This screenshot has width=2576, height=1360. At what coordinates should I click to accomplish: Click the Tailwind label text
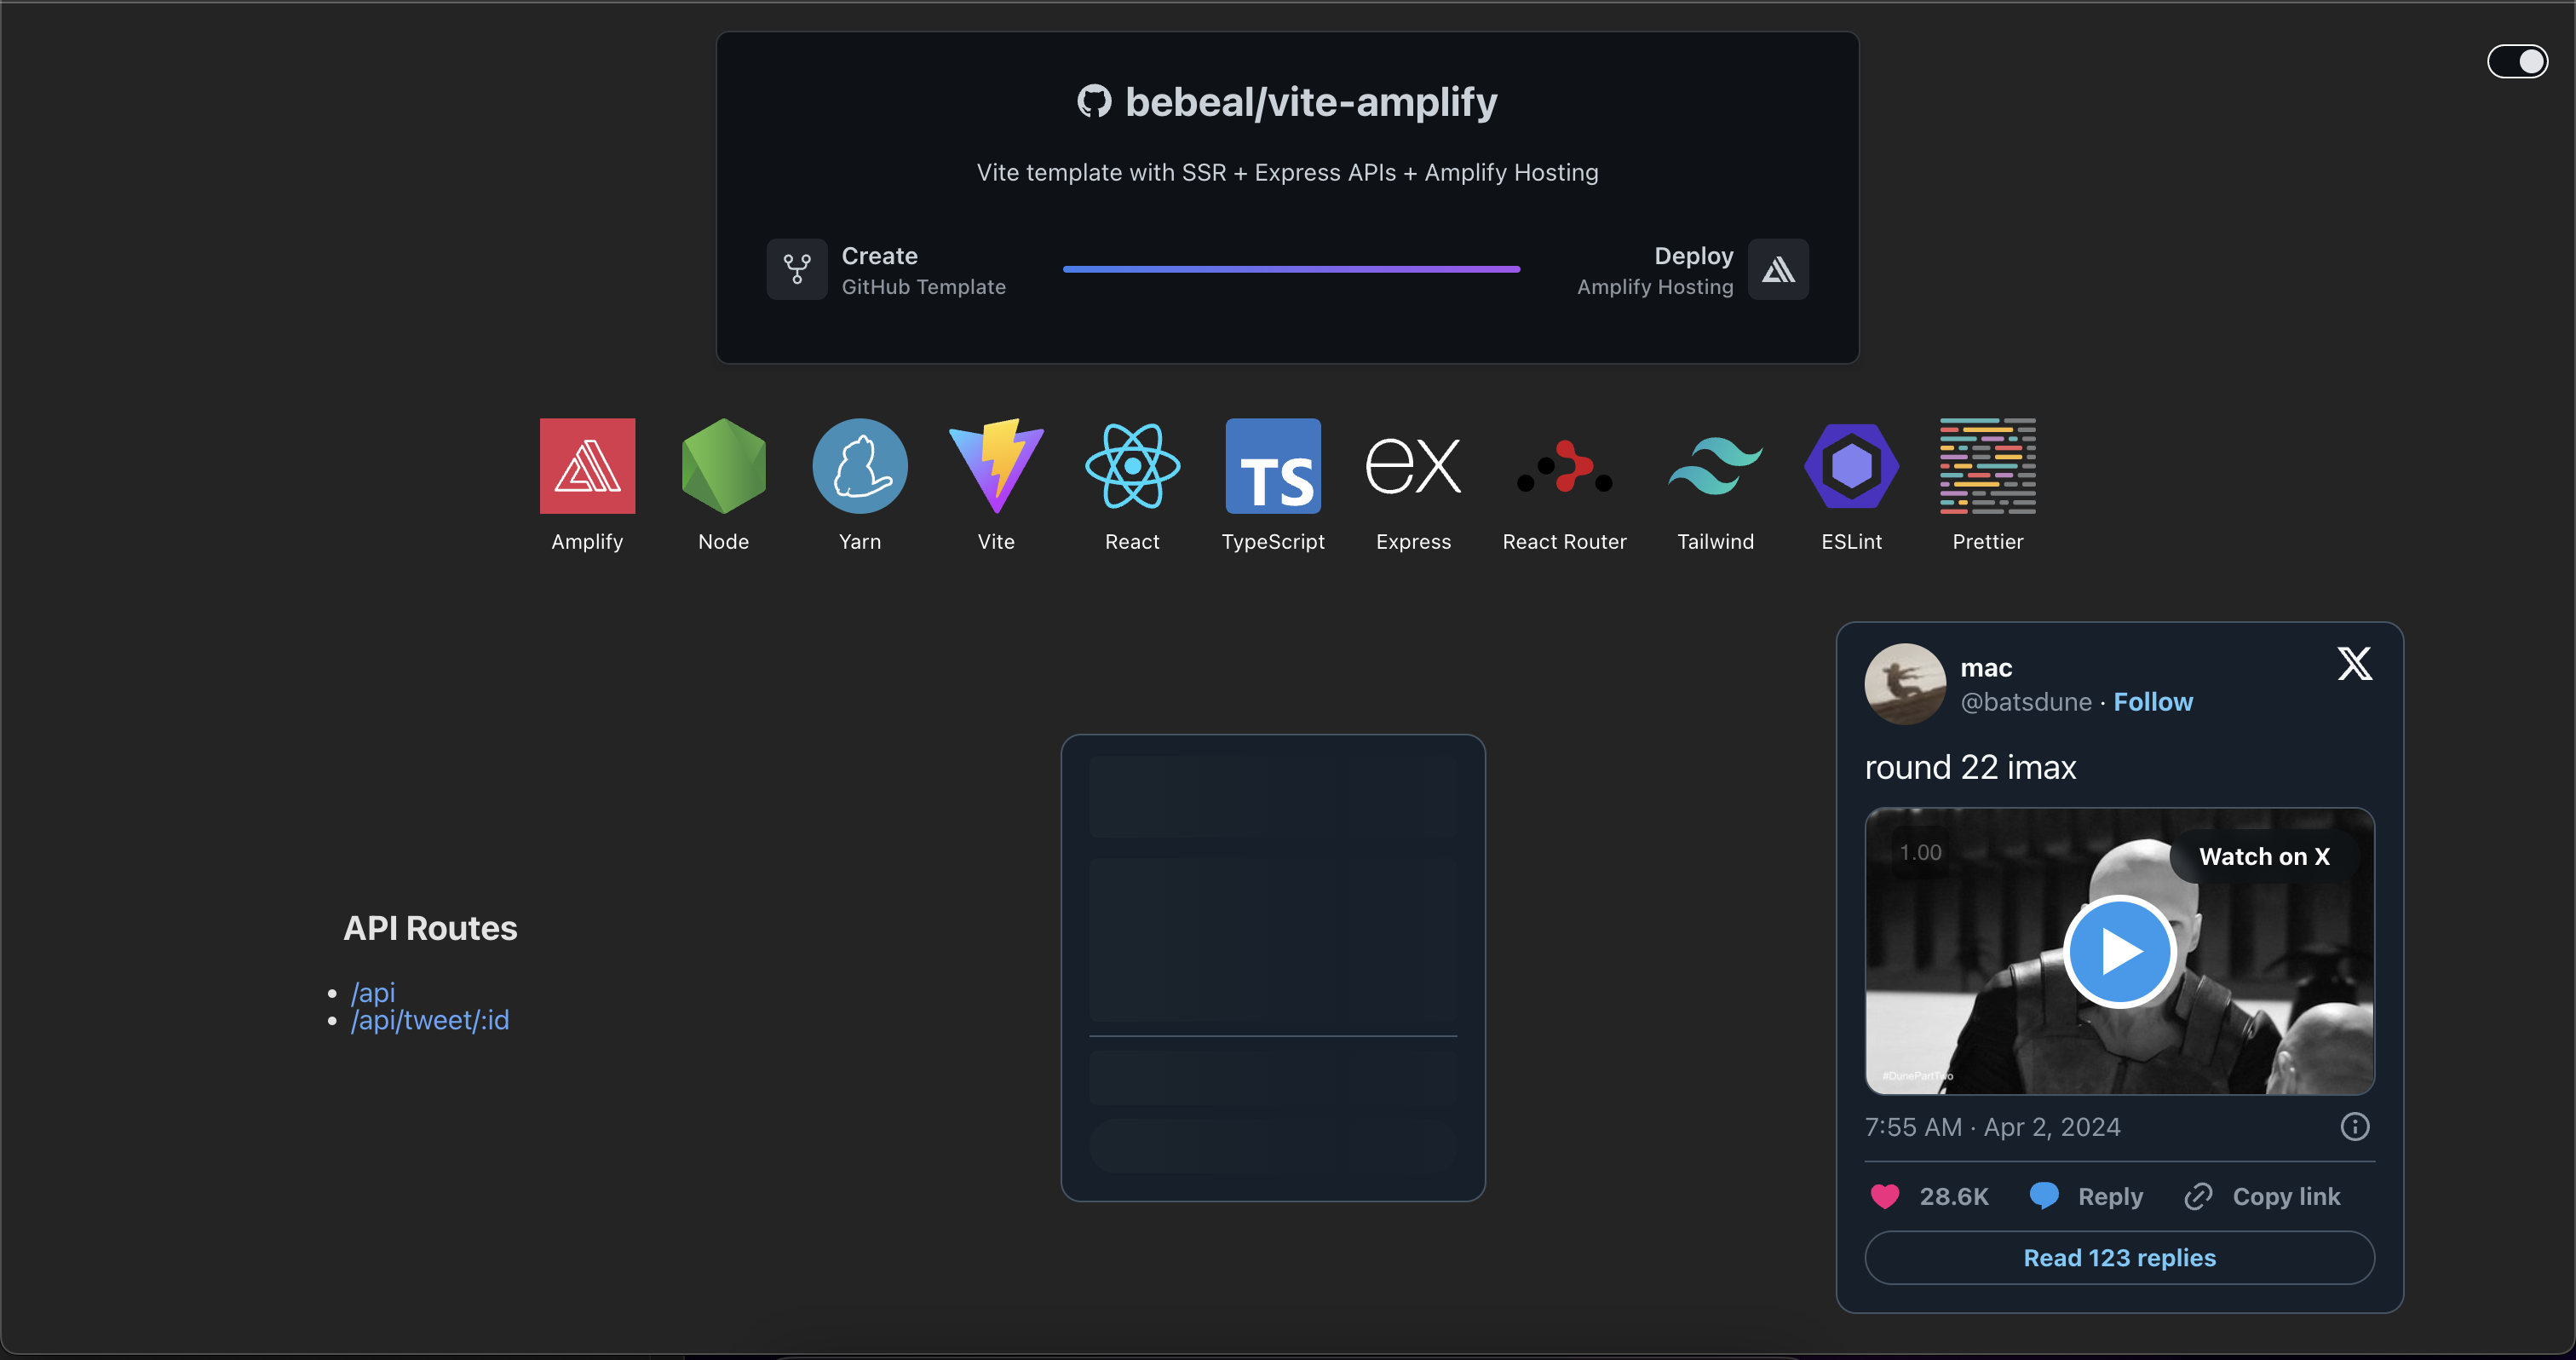pos(1715,542)
